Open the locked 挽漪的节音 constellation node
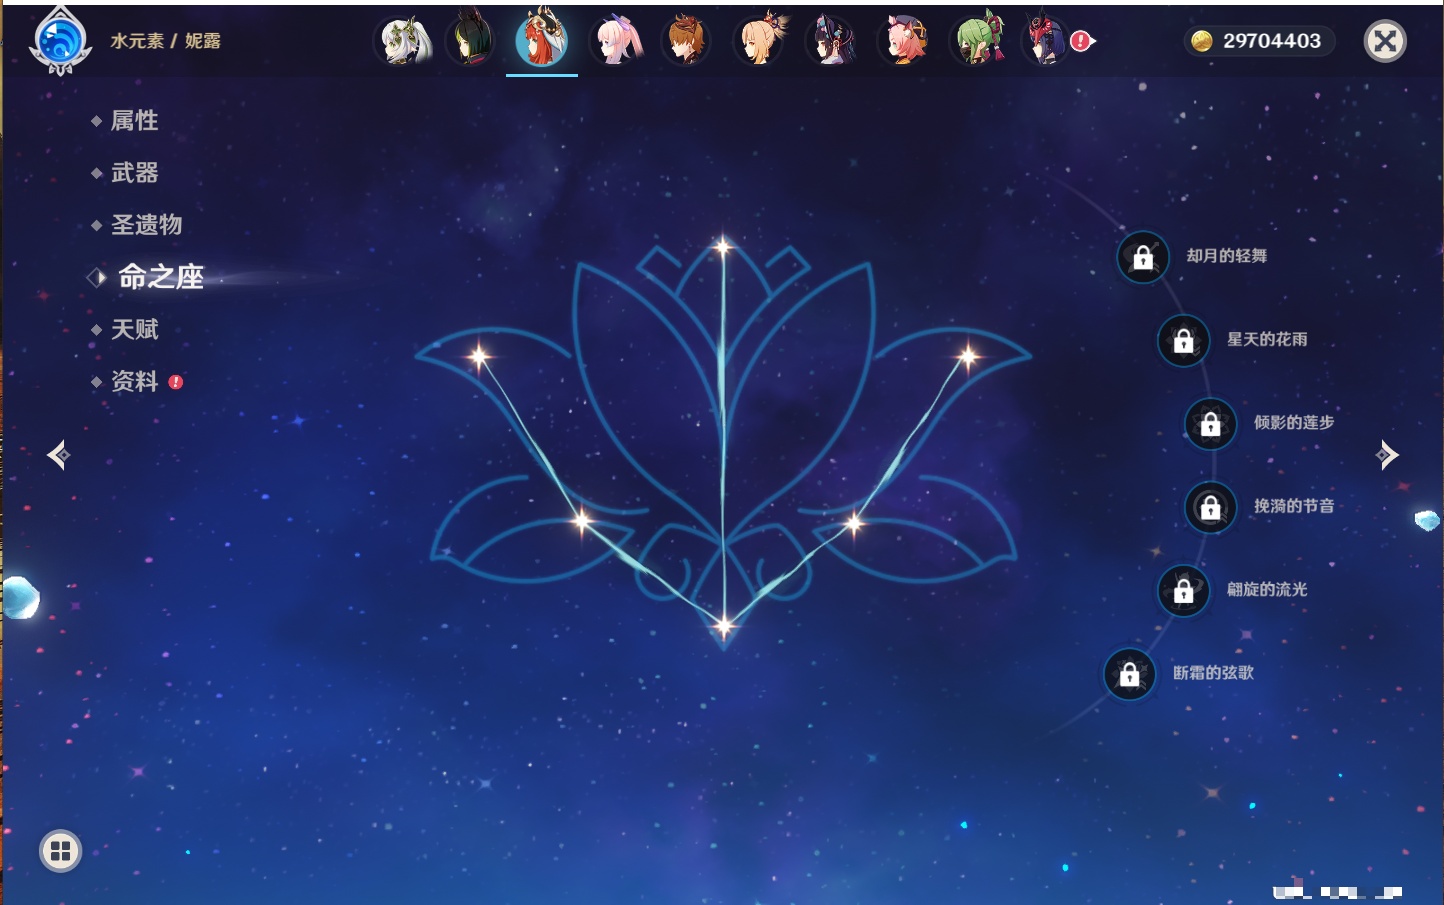The height and width of the screenshot is (905, 1444). (1211, 507)
